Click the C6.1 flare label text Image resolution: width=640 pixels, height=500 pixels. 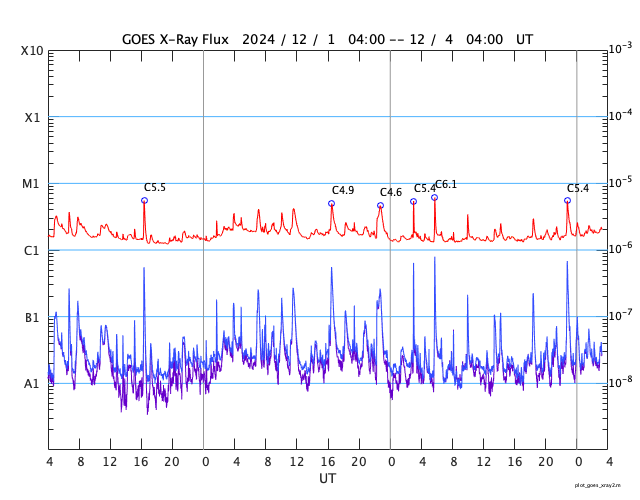[446, 185]
